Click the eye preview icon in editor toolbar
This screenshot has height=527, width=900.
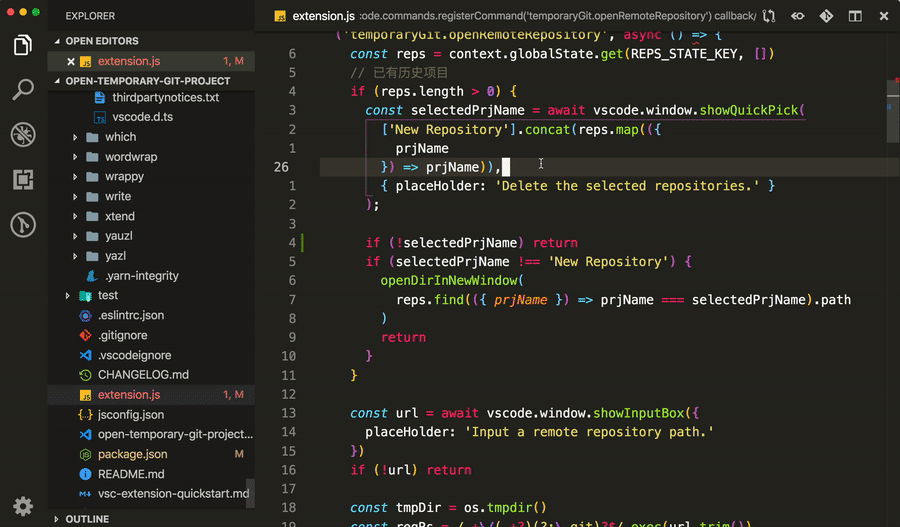798,16
